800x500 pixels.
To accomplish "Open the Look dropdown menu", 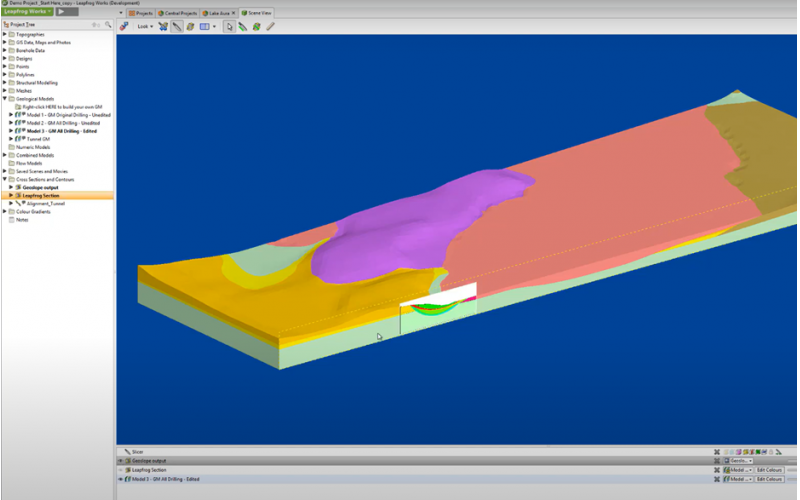I will (x=145, y=27).
